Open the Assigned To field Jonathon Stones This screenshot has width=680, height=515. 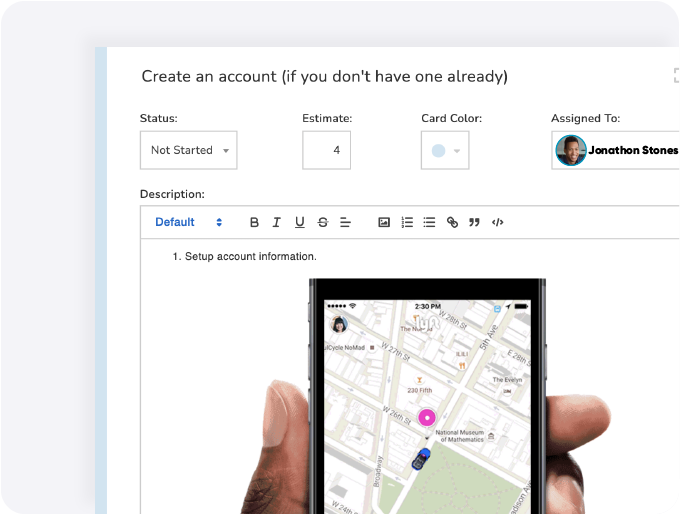[x=615, y=150]
